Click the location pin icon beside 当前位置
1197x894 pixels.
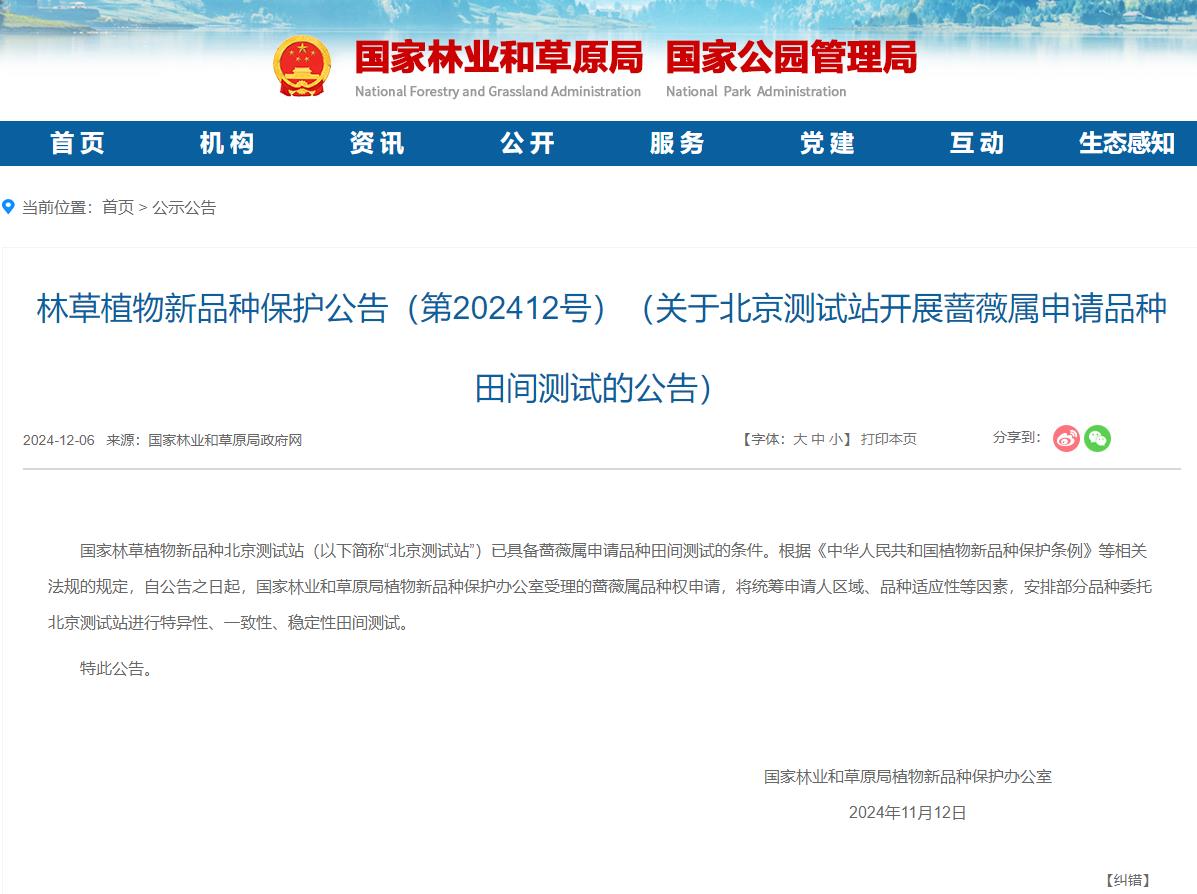click(x=9, y=207)
